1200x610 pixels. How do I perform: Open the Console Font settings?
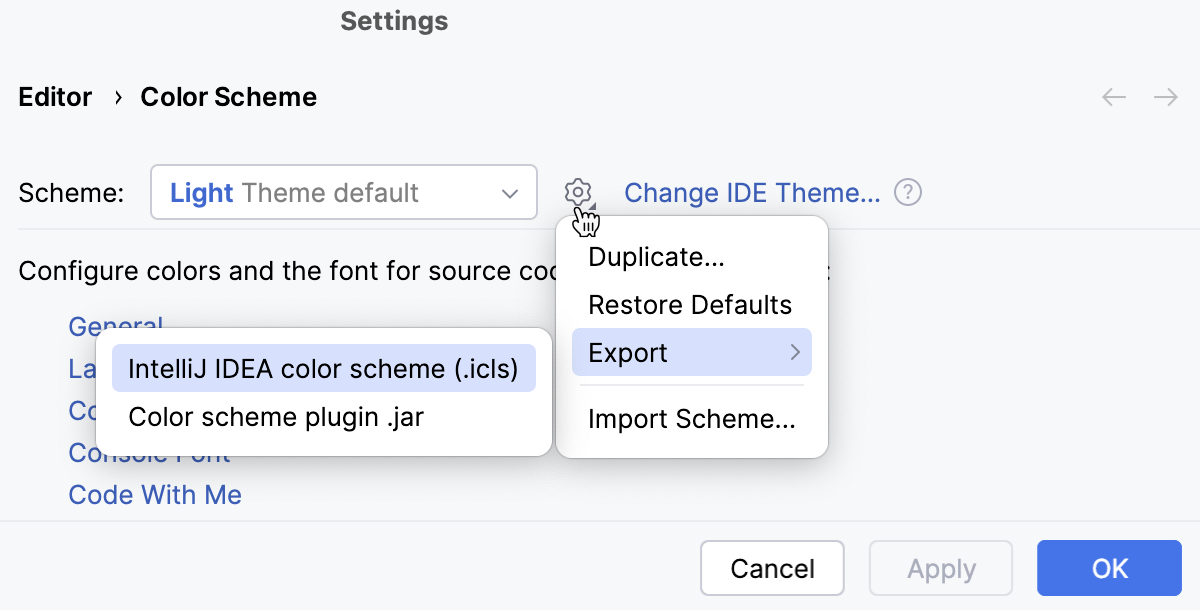point(148,453)
